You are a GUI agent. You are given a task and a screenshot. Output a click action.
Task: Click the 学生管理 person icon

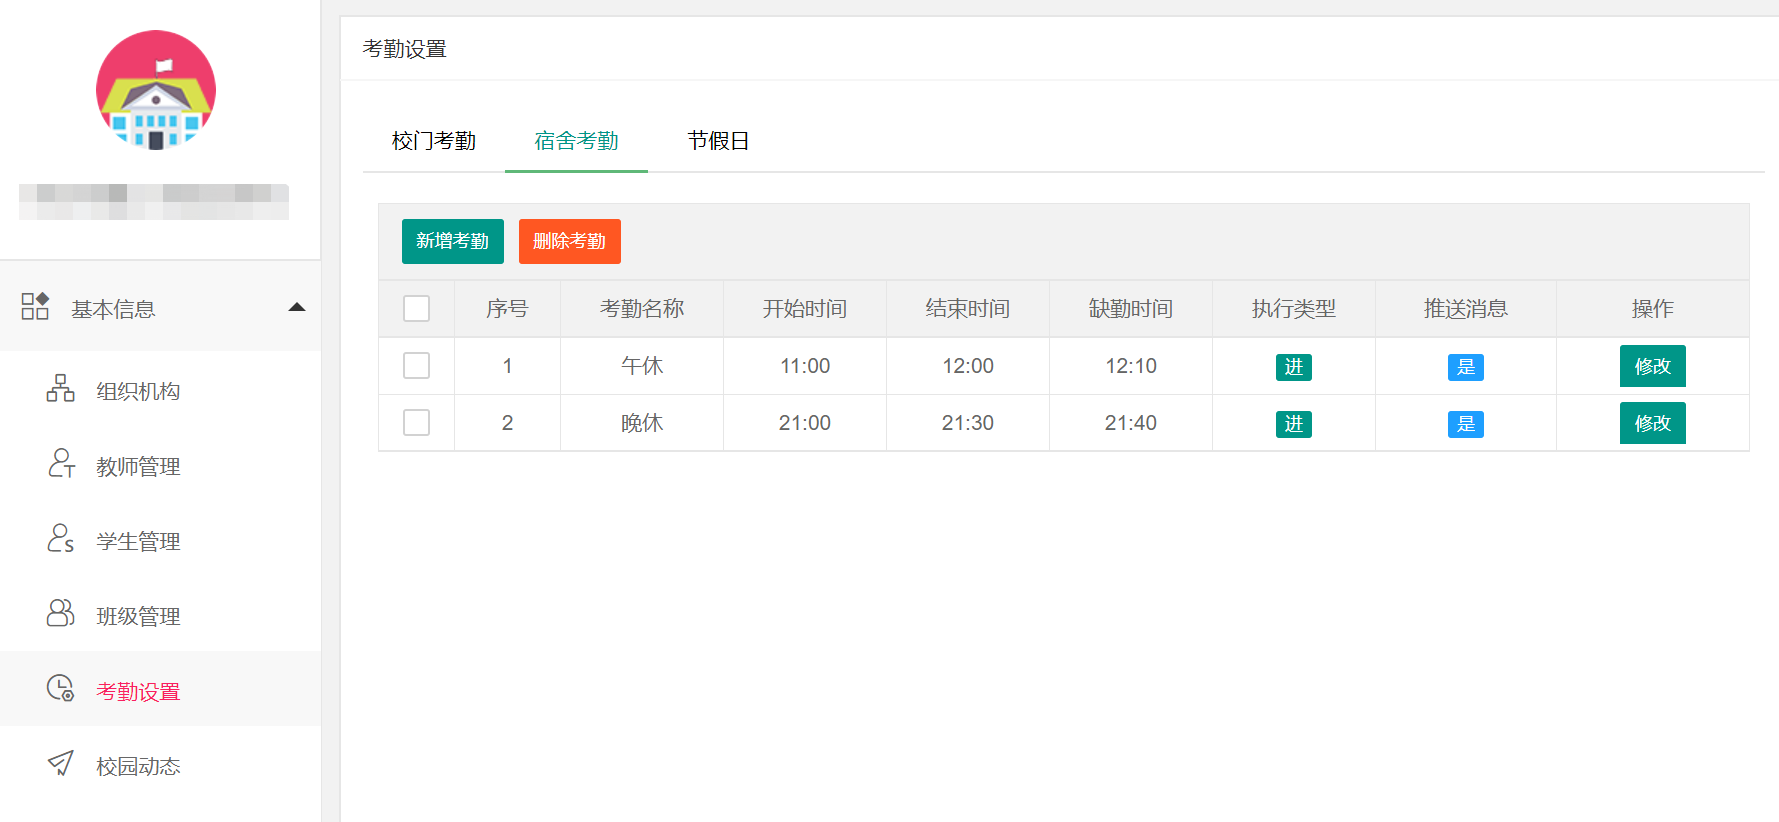[x=61, y=539]
